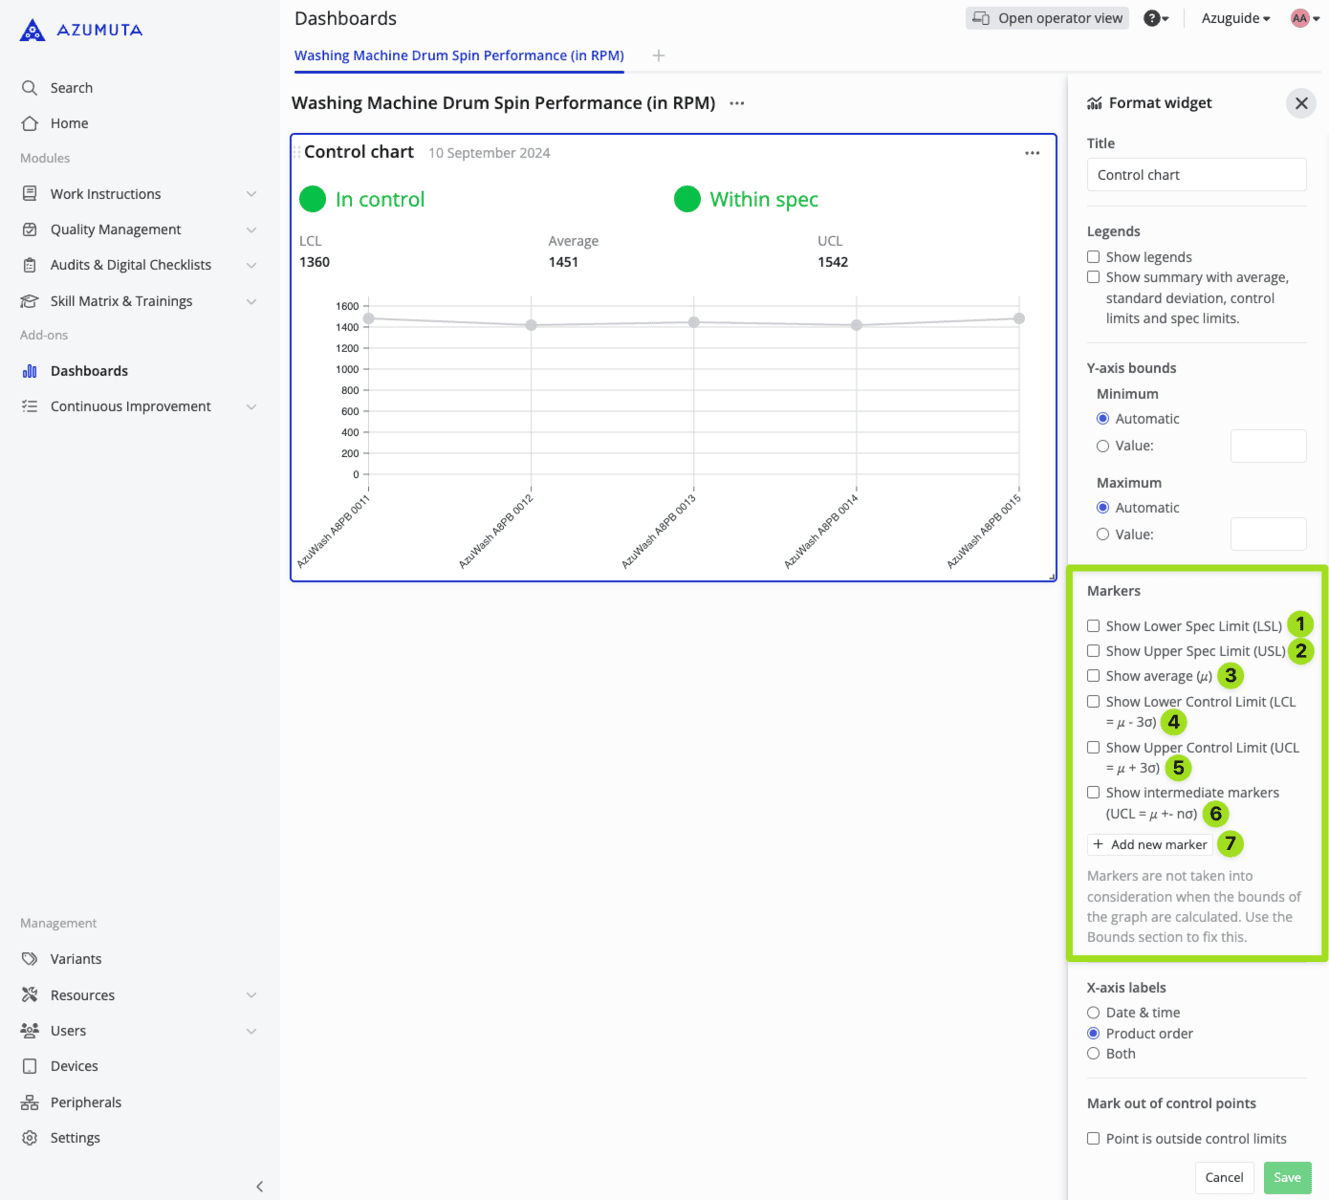Click the Dashboards bar chart icon
The width and height of the screenshot is (1329, 1200).
pyautogui.click(x=30, y=371)
